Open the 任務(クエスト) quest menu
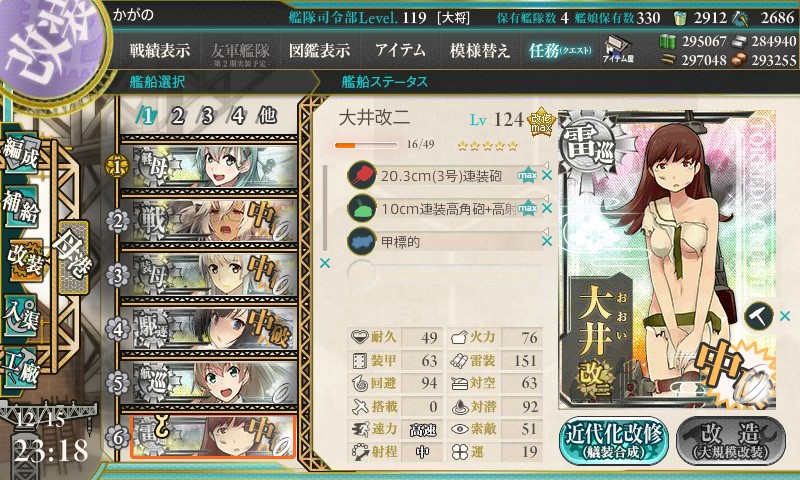Image resolution: width=800 pixels, height=480 pixels. click(x=560, y=50)
